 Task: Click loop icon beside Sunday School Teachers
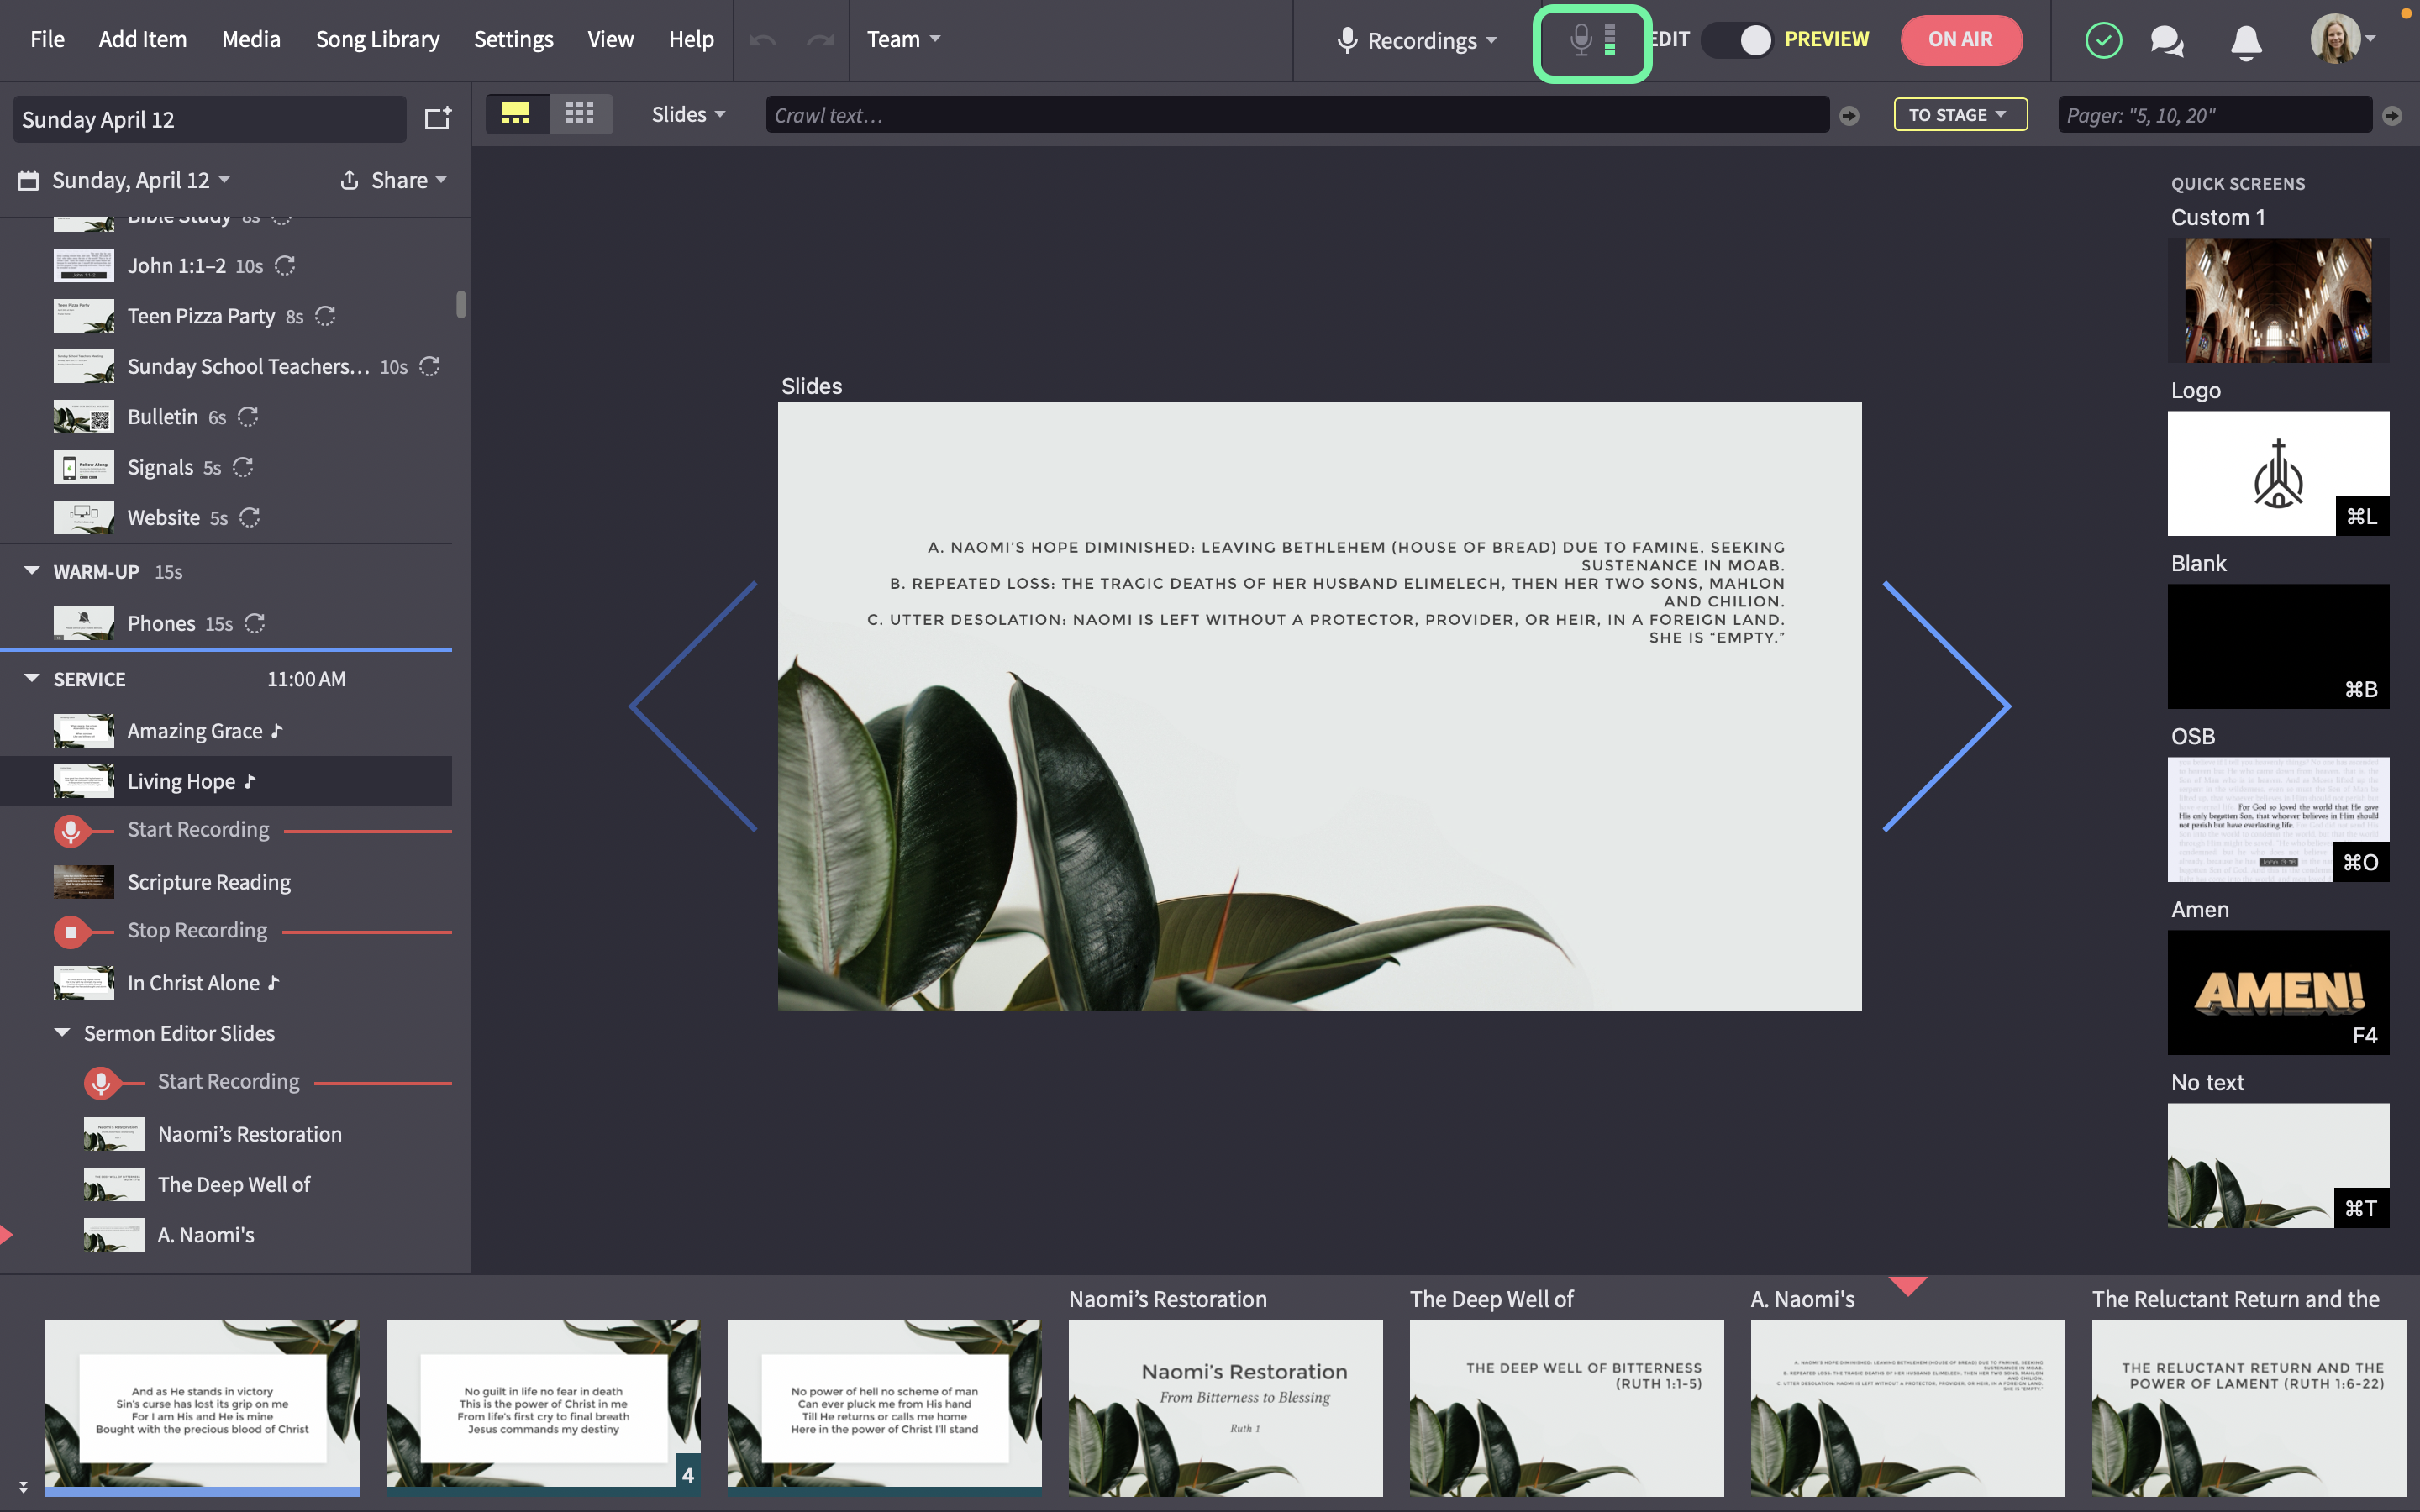tap(430, 366)
